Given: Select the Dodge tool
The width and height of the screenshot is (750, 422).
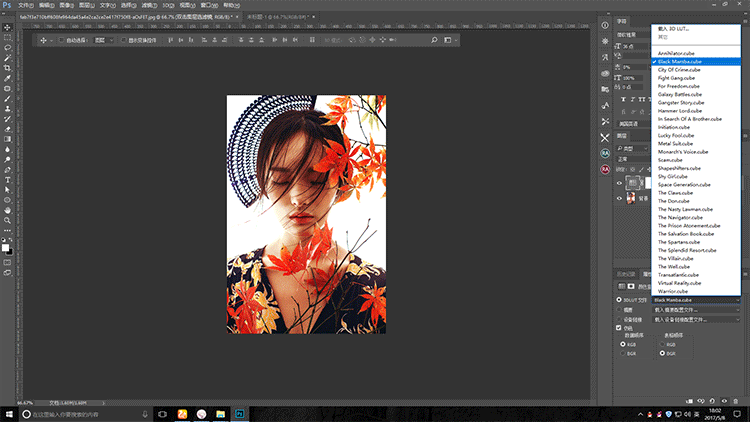Looking at the screenshot, I should point(7,159).
